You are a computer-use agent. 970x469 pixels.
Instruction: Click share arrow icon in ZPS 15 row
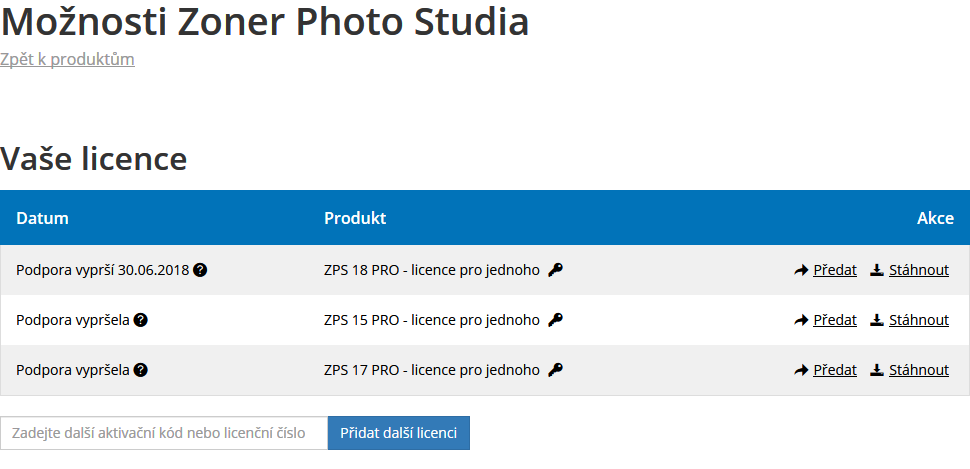pos(801,321)
